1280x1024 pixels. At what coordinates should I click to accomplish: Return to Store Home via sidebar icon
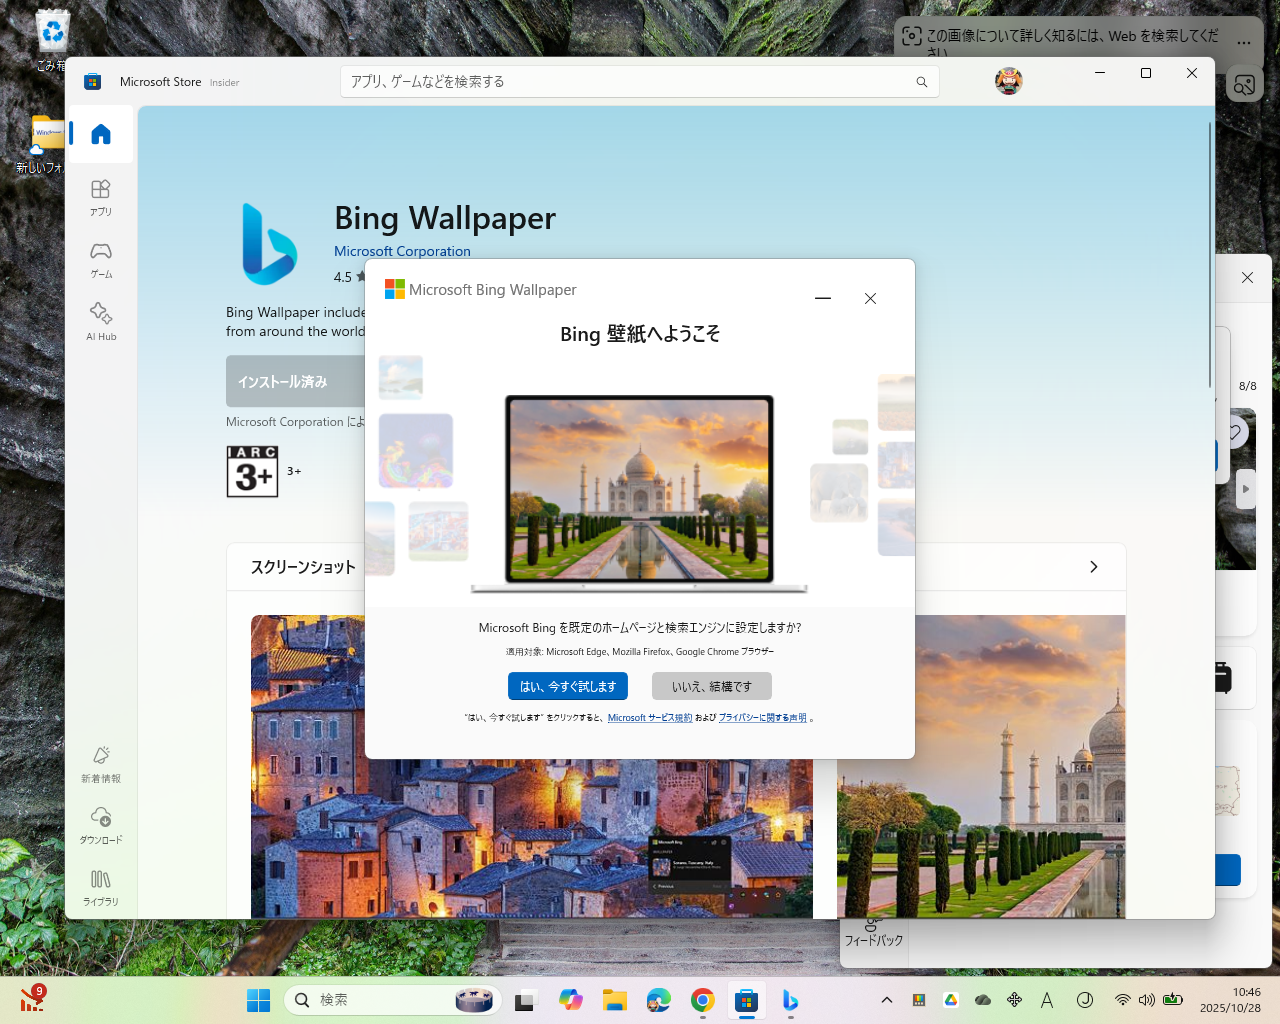pyautogui.click(x=100, y=133)
